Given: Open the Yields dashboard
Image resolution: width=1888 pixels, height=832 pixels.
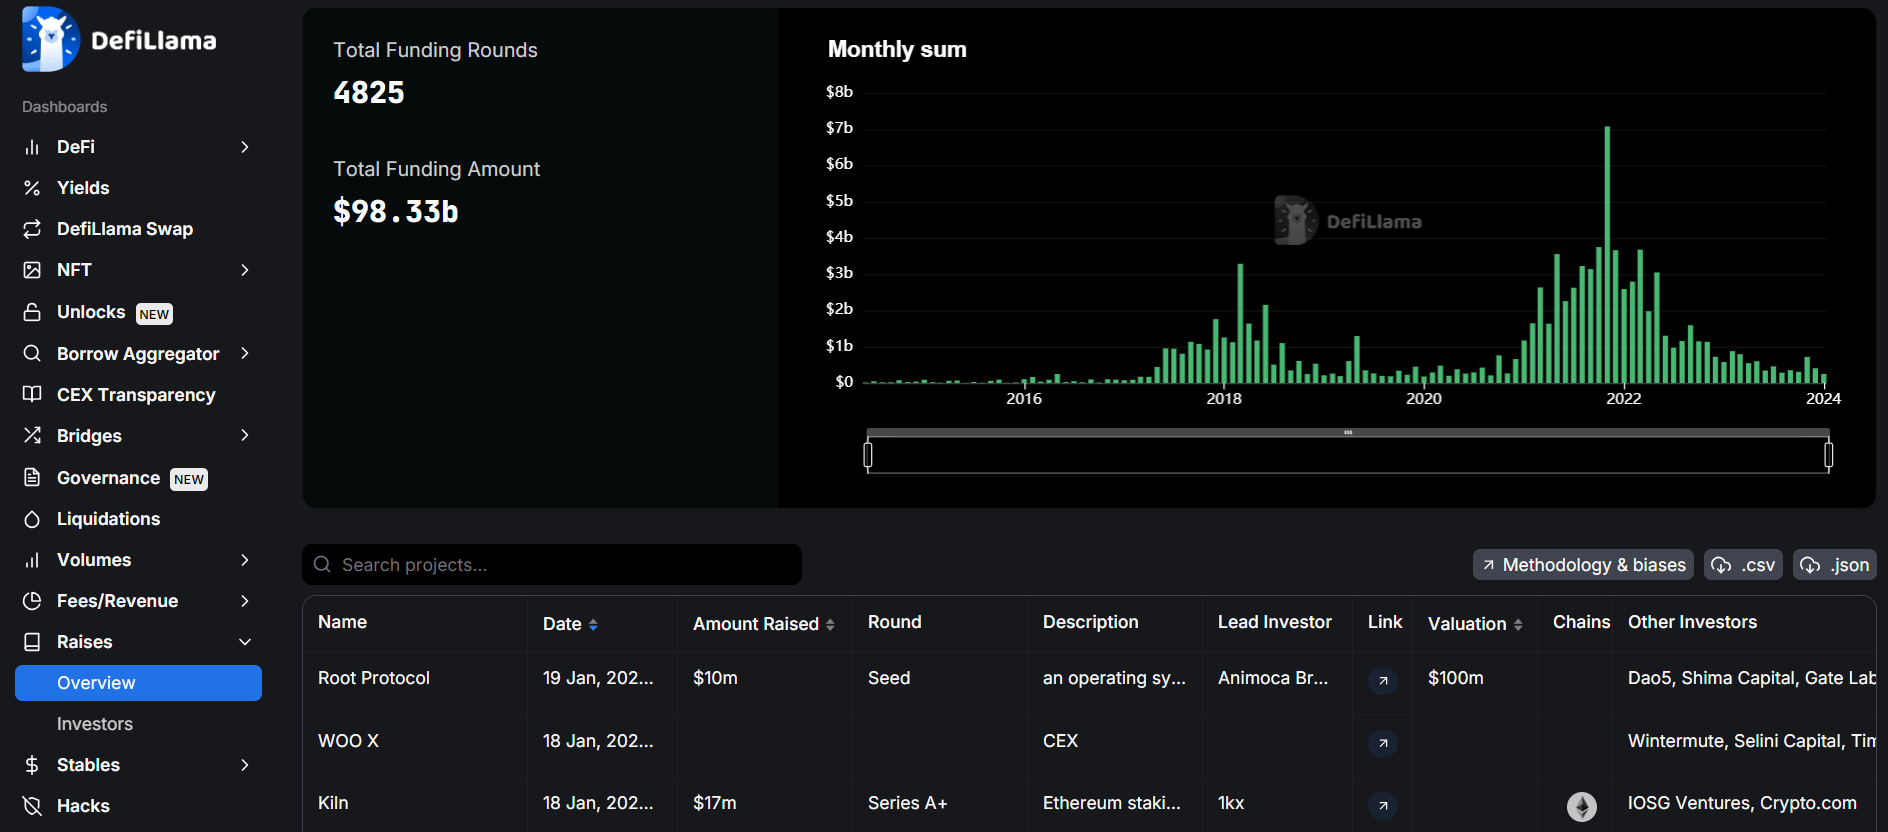Looking at the screenshot, I should [83, 188].
